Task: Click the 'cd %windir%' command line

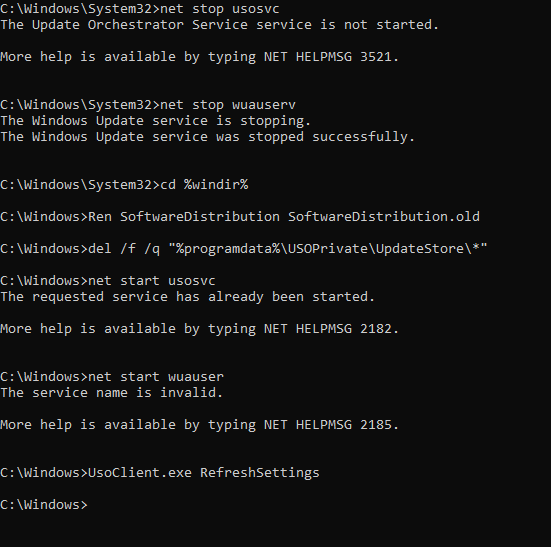Action: coord(124,185)
